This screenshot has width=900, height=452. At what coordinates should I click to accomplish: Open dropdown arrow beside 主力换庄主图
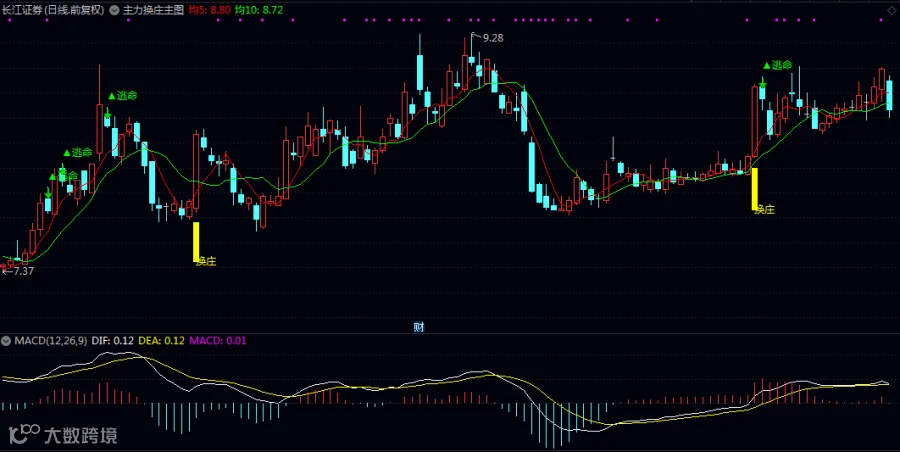[x=114, y=10]
